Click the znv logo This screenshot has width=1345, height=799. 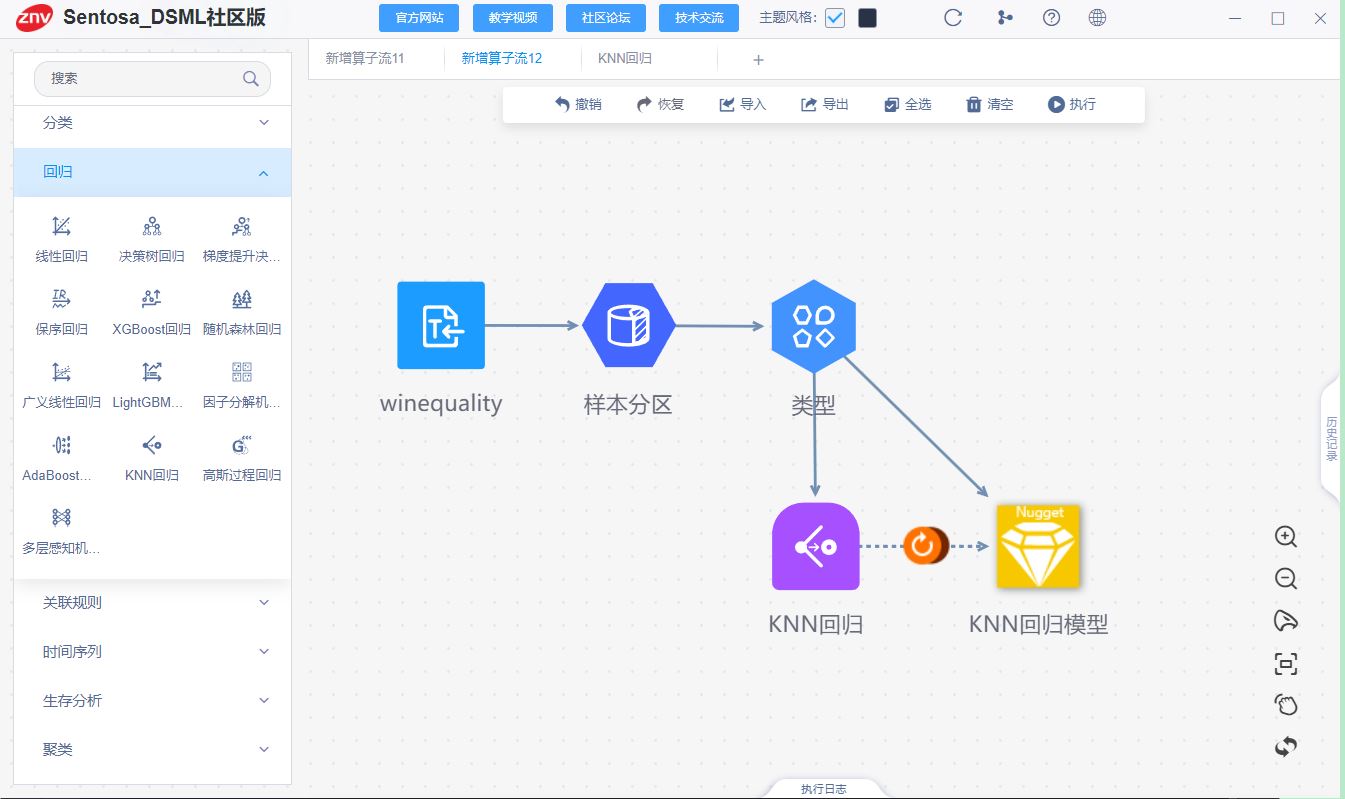[34, 17]
